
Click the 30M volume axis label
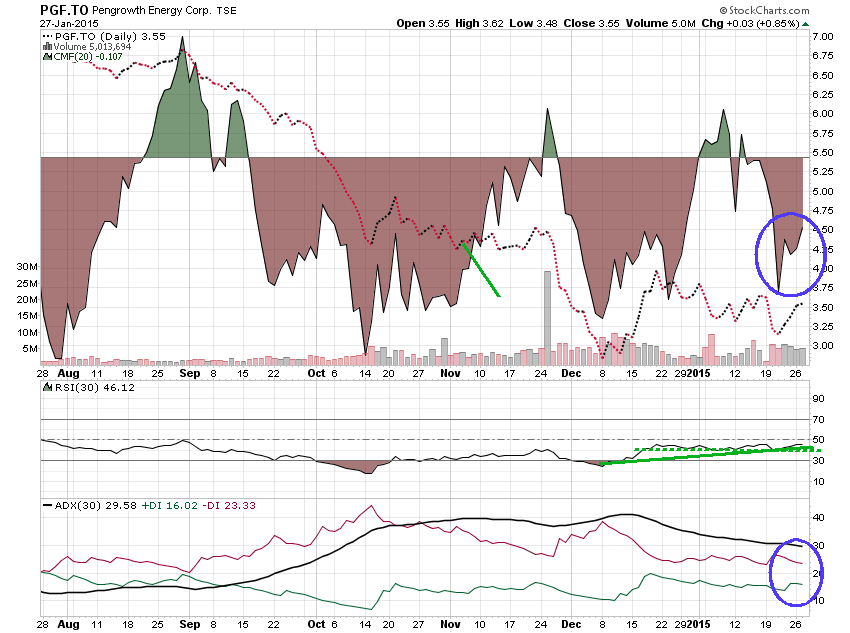coord(27,267)
